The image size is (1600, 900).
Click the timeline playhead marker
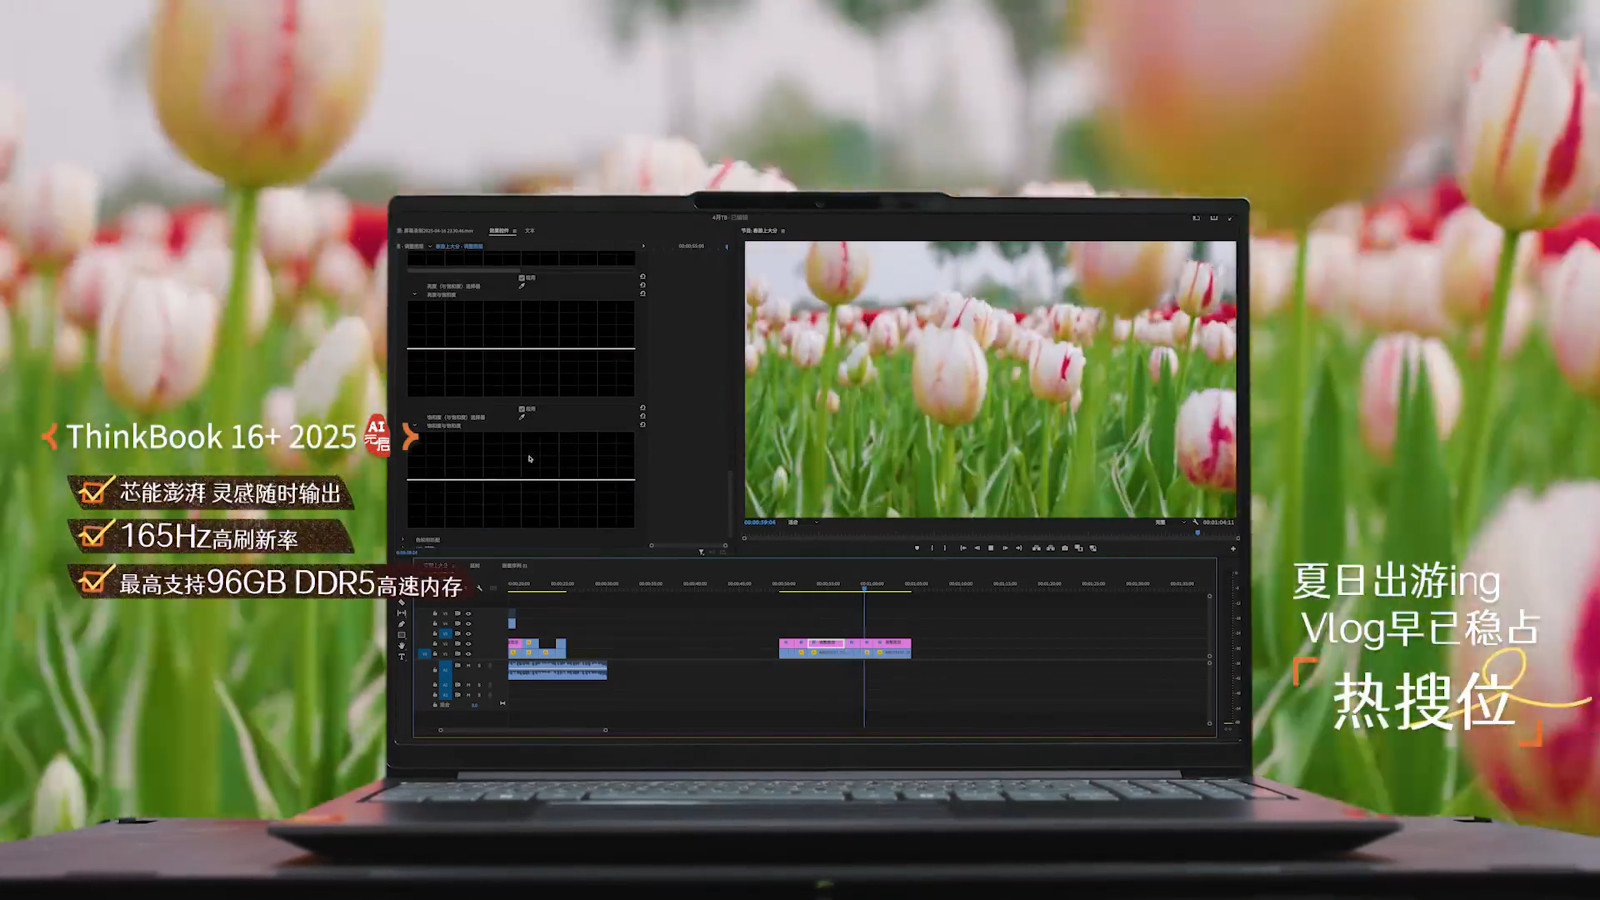[864, 588]
